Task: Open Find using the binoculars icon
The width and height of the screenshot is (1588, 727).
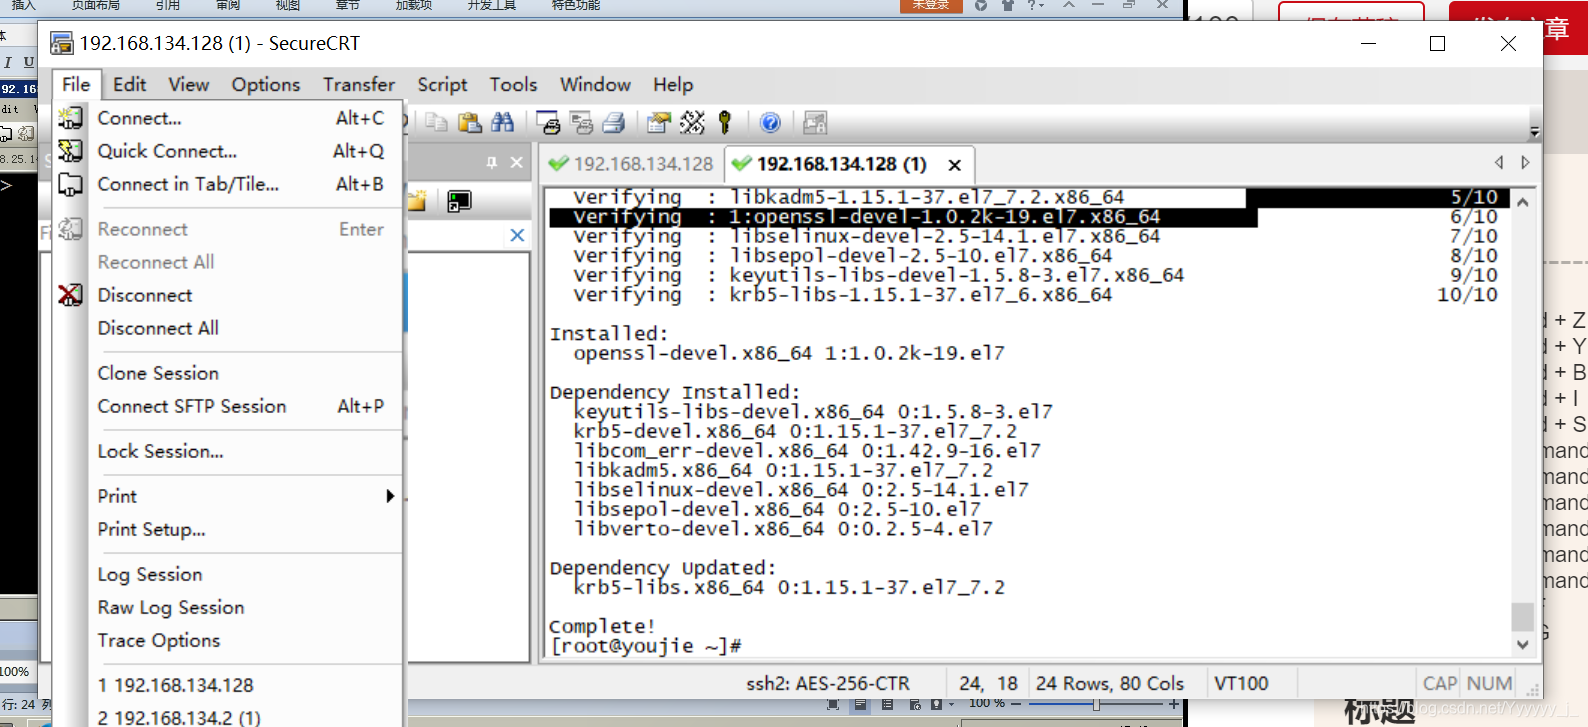Action: click(502, 122)
